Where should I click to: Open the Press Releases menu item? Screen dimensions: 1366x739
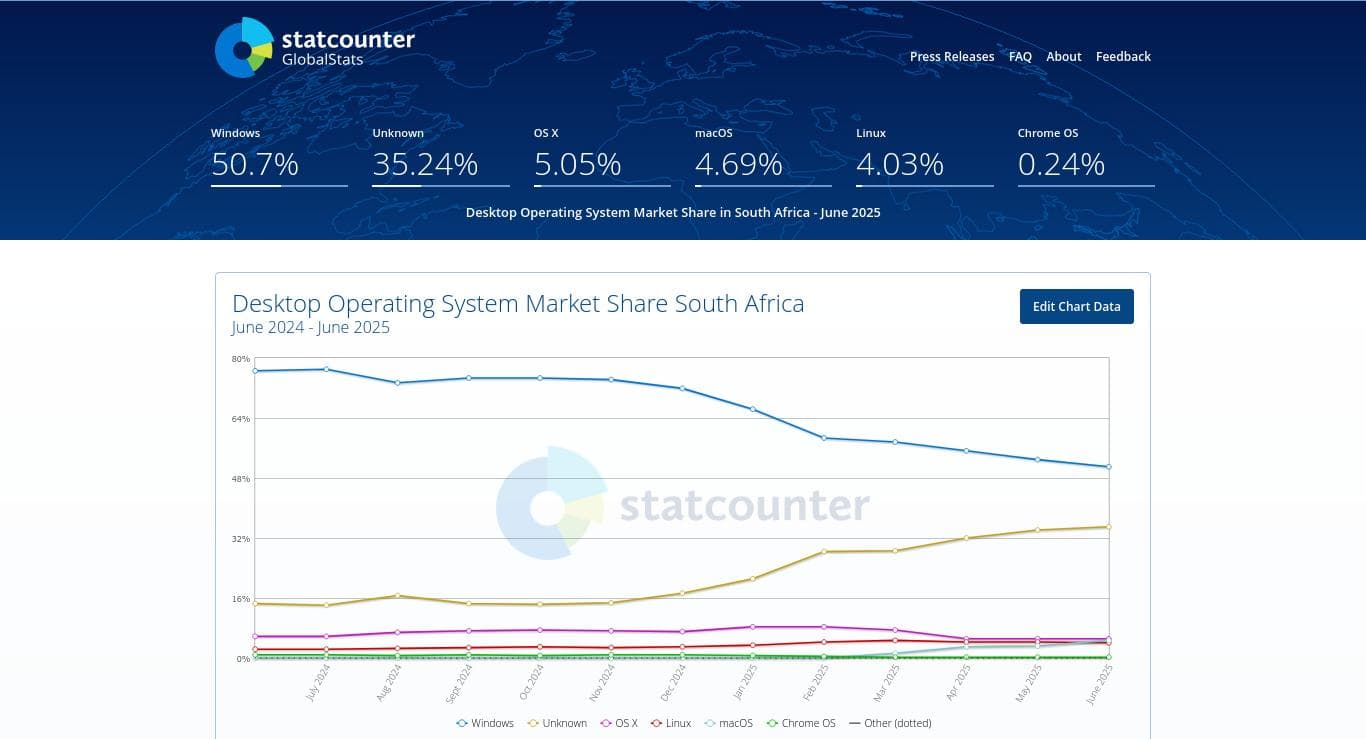point(952,57)
